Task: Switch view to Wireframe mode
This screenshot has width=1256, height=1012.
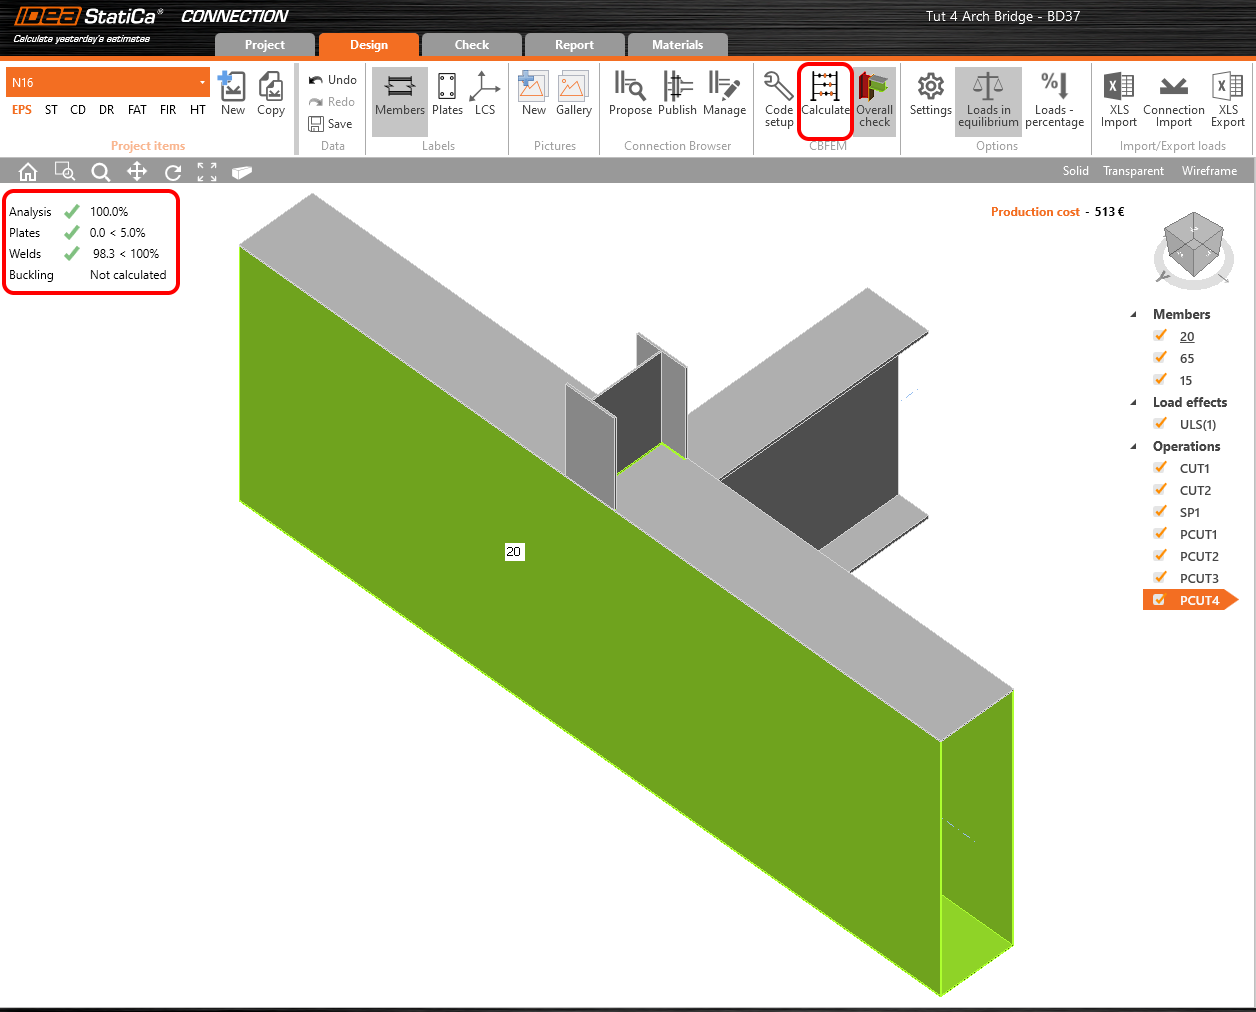Action: click(1208, 171)
